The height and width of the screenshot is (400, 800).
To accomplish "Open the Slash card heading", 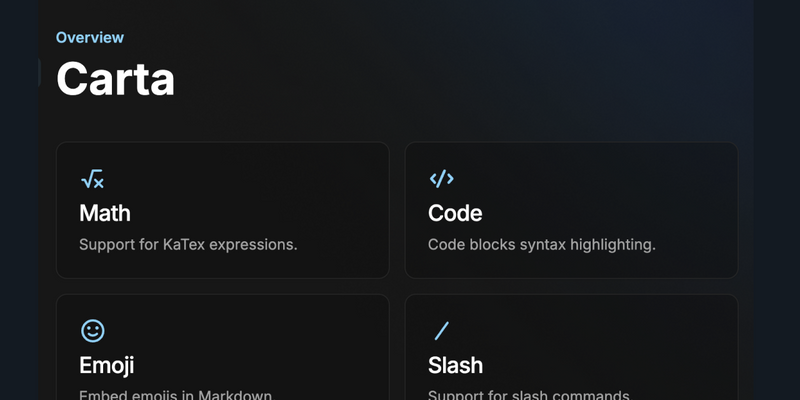I will coord(456,365).
